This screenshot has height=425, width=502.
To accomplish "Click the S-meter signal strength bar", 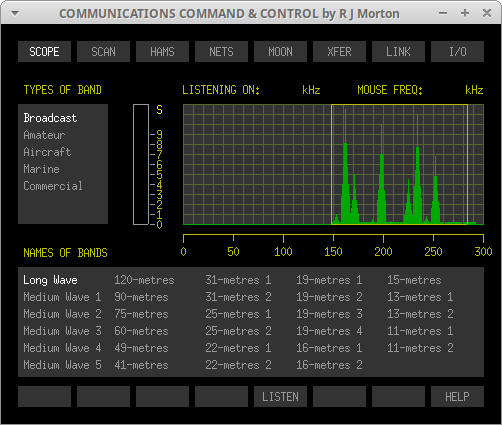I will coord(141,164).
